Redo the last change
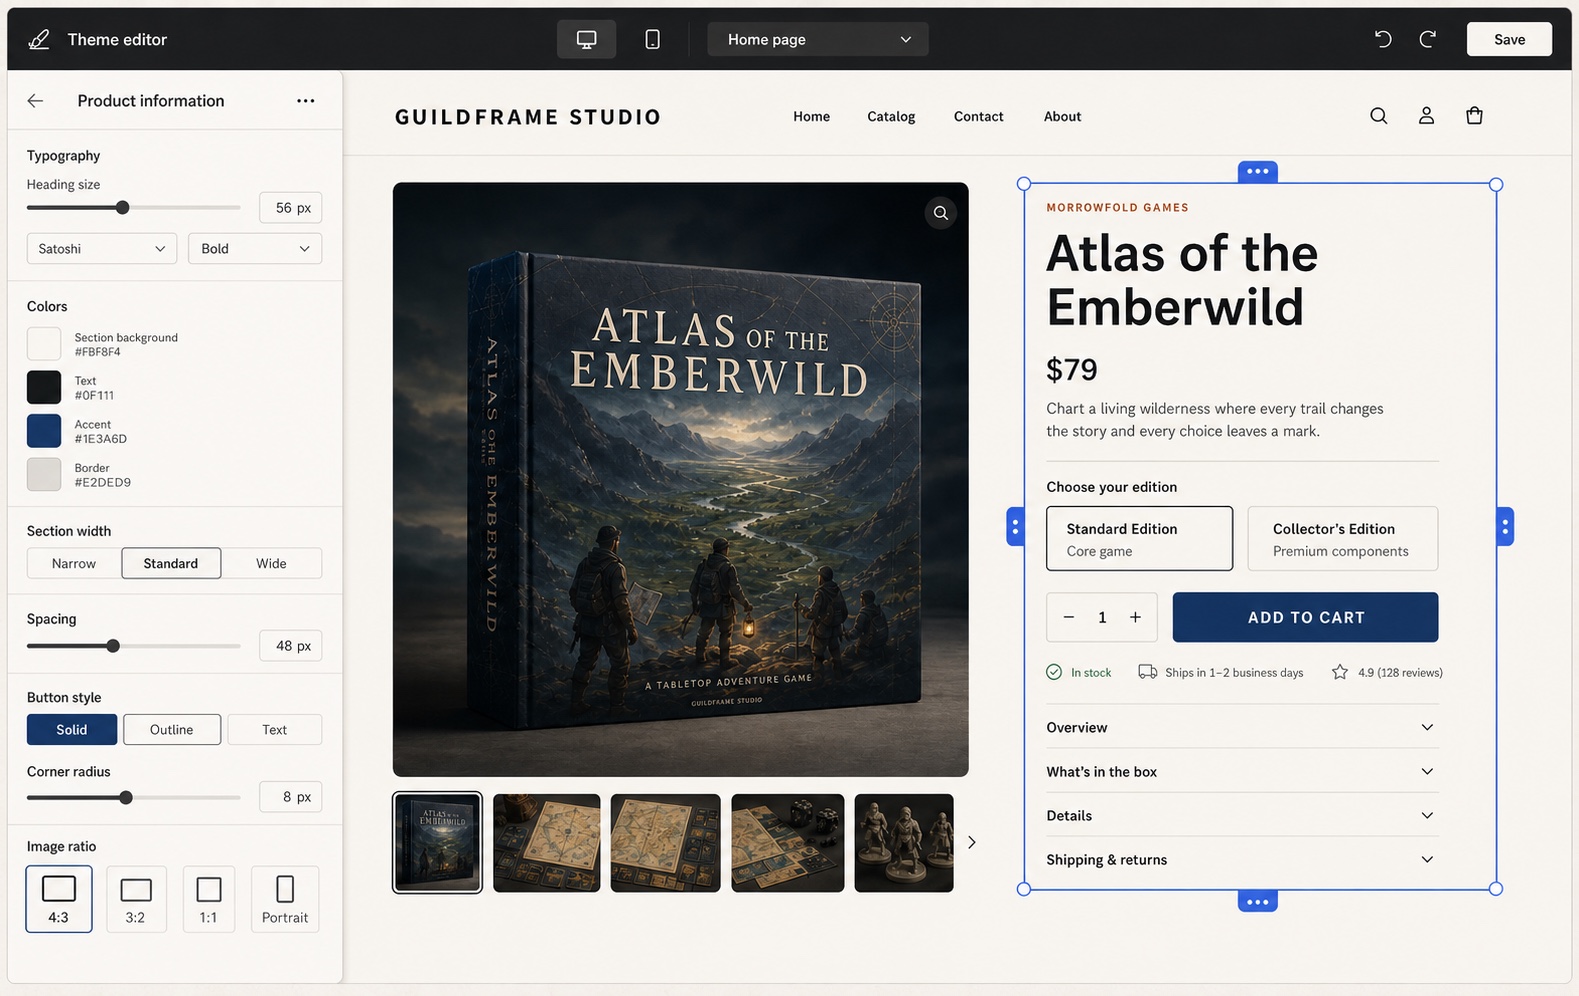Viewport: 1579px width, 996px height. pyautogui.click(x=1428, y=39)
